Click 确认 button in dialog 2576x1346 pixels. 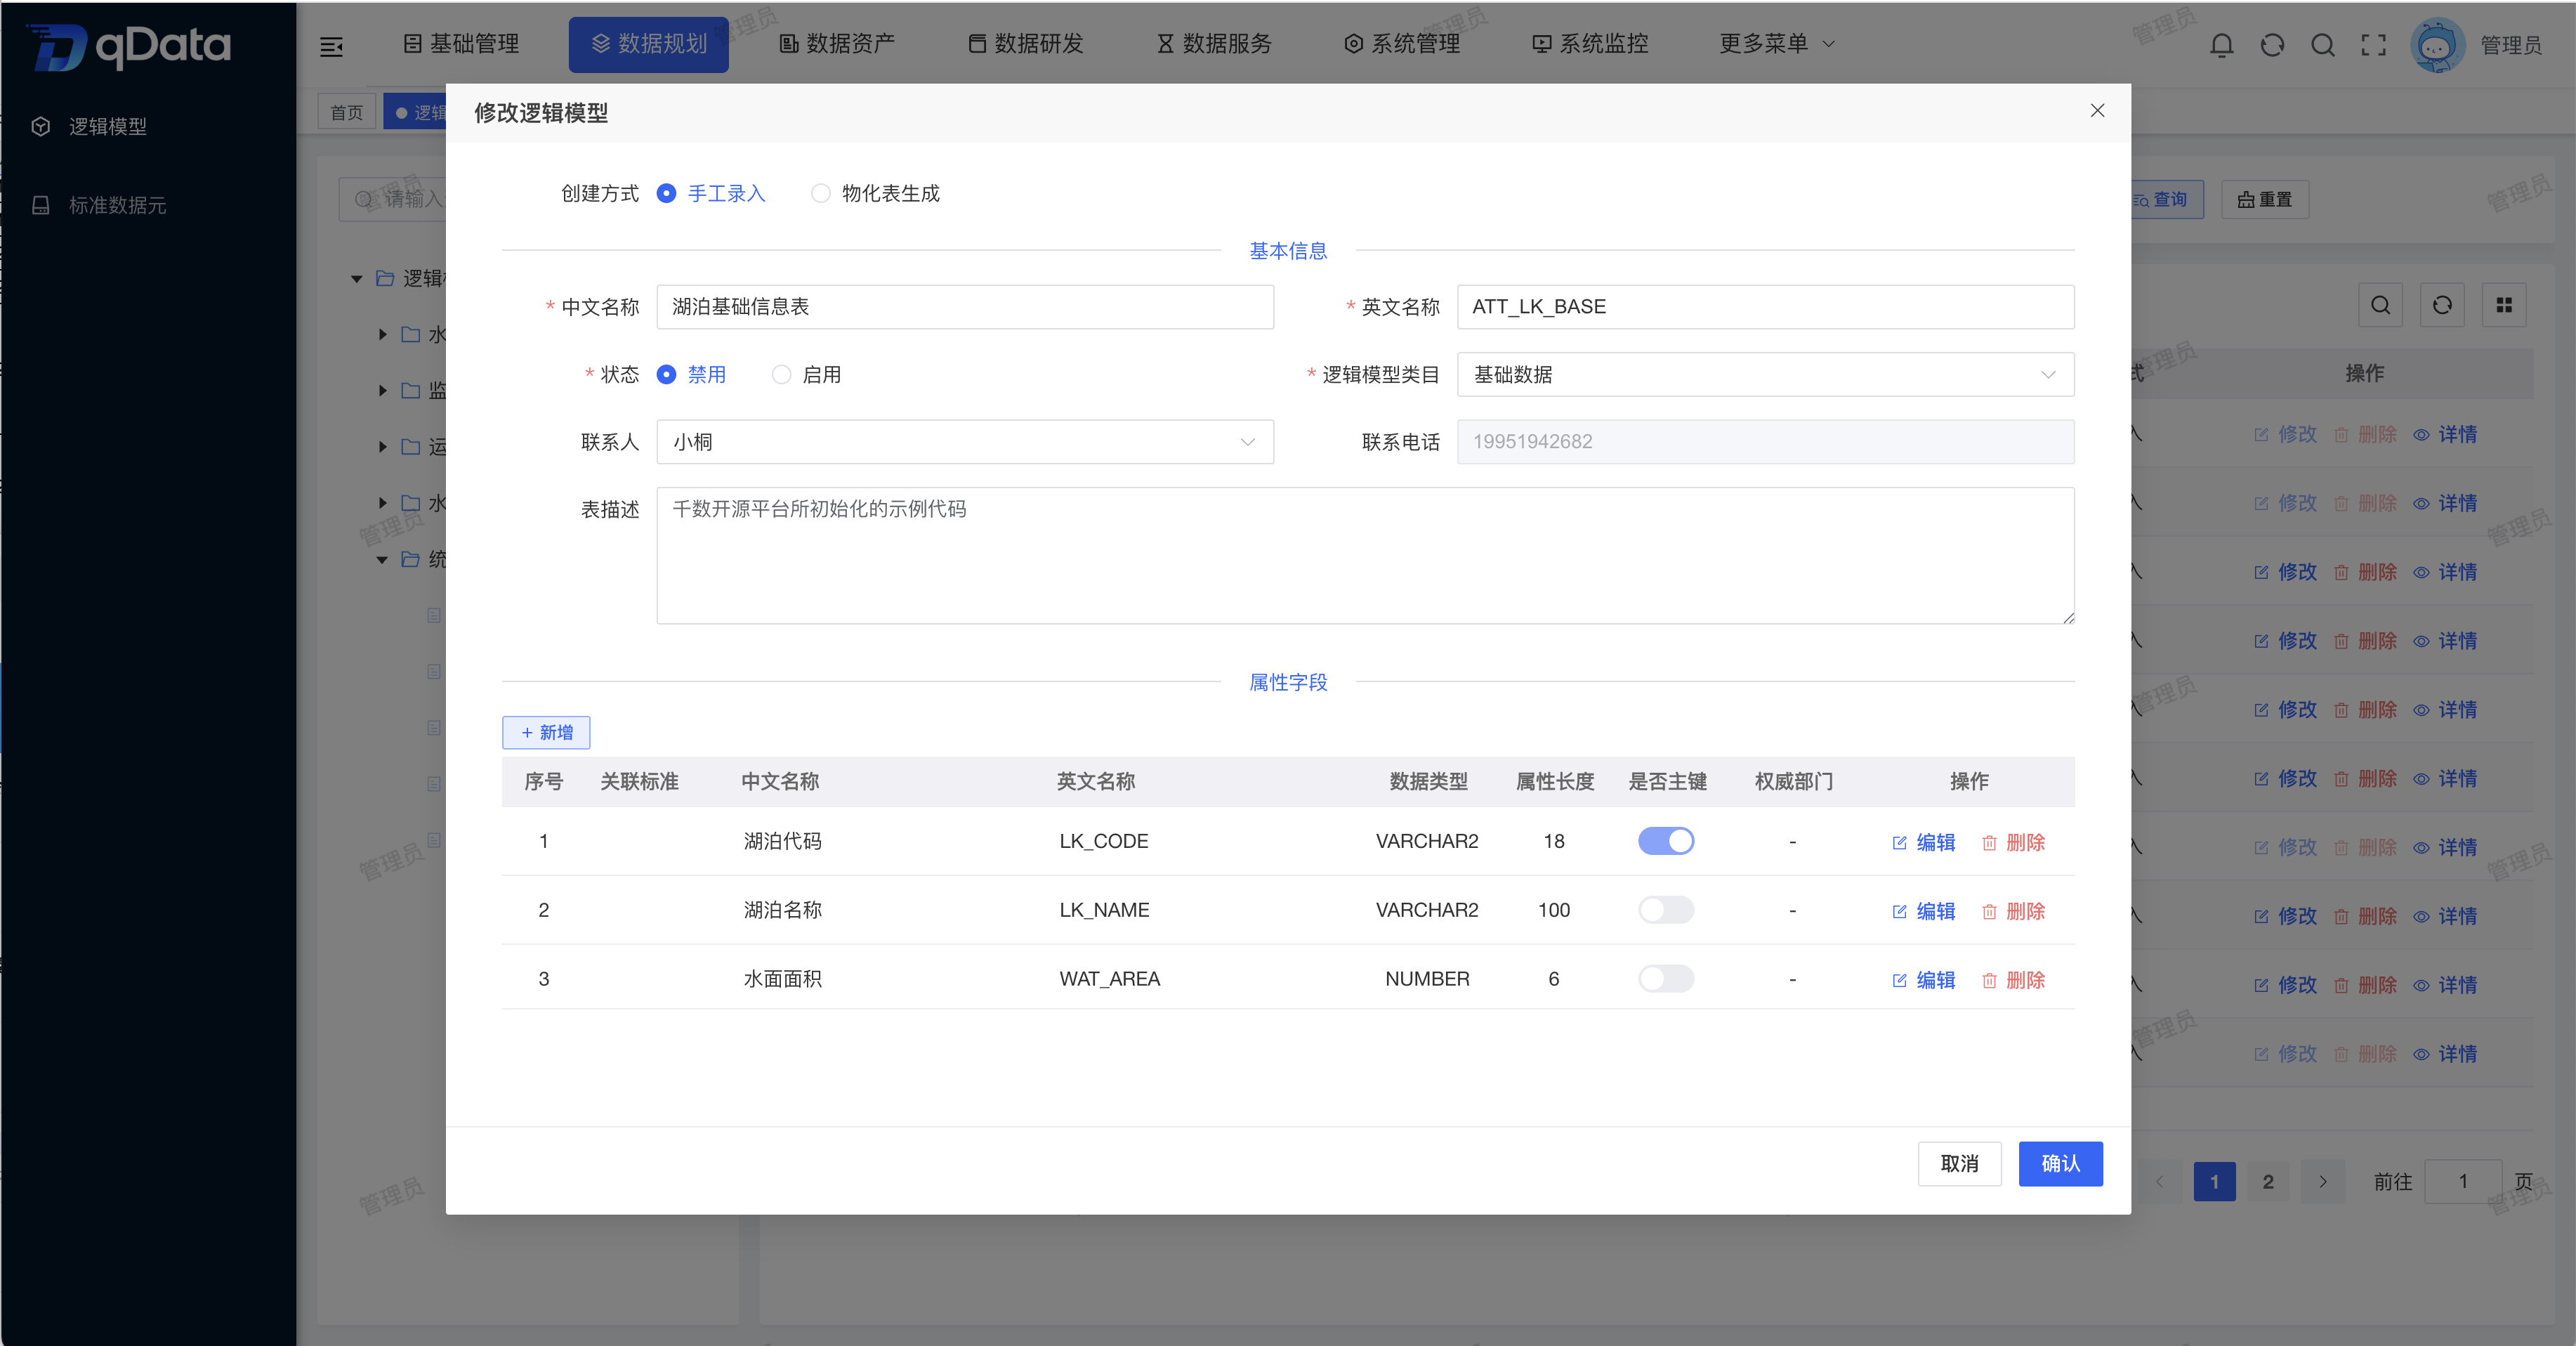[2060, 1164]
